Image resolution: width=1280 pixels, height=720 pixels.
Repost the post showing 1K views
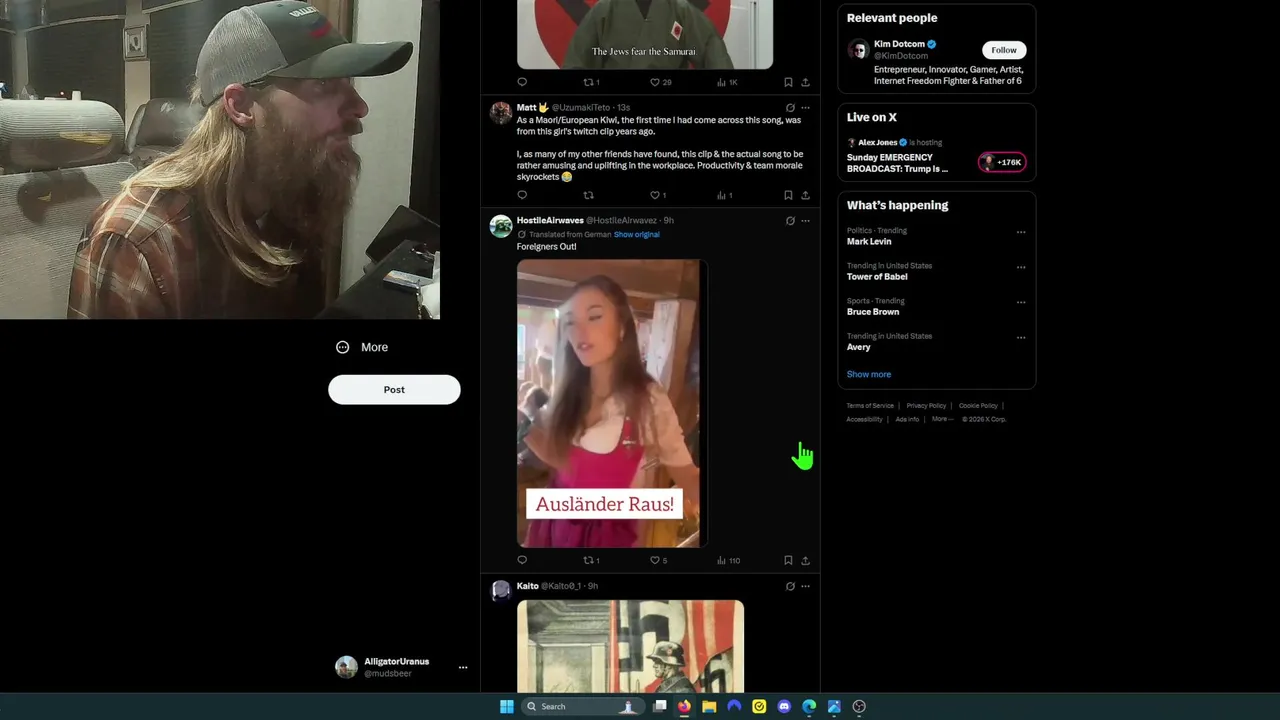click(x=591, y=82)
